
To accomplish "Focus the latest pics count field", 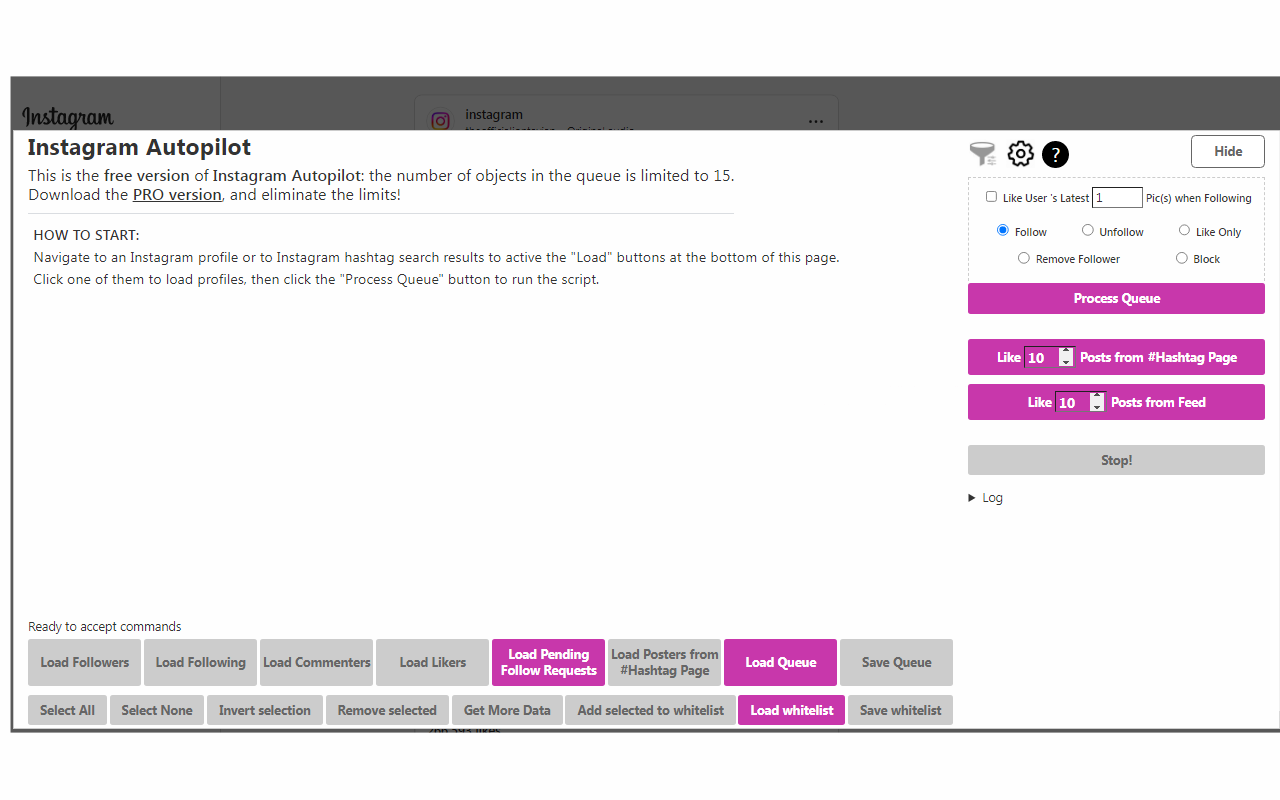I will pyautogui.click(x=1117, y=198).
